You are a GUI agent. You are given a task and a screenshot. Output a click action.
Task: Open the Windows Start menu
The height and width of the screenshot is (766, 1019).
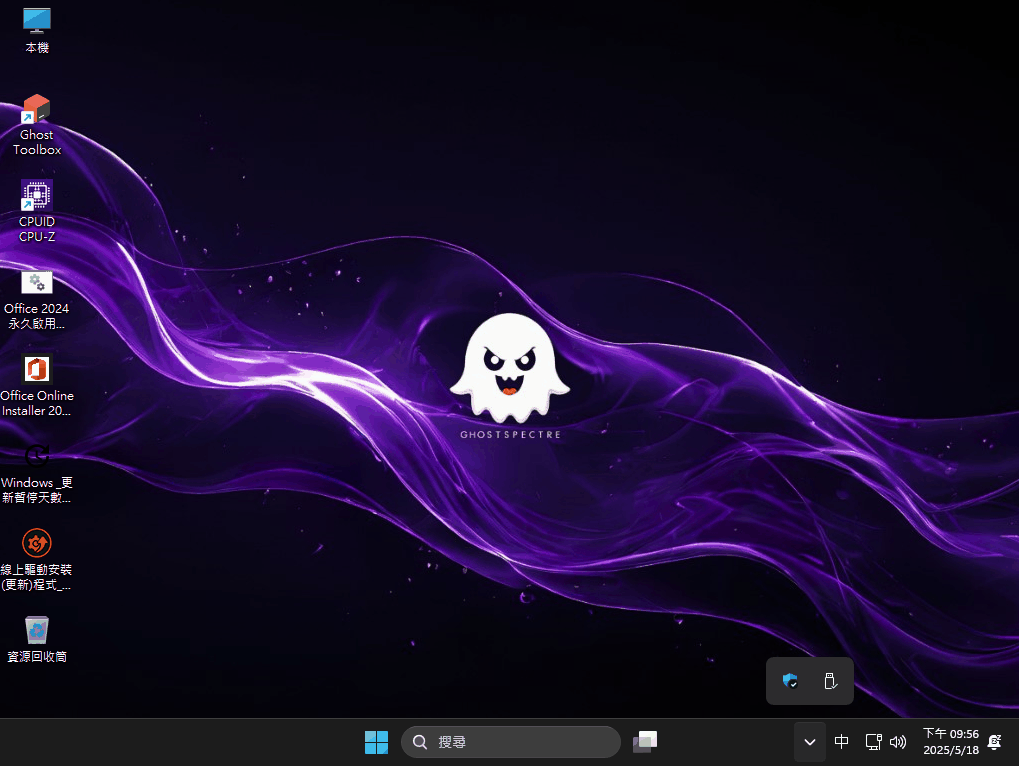[376, 742]
